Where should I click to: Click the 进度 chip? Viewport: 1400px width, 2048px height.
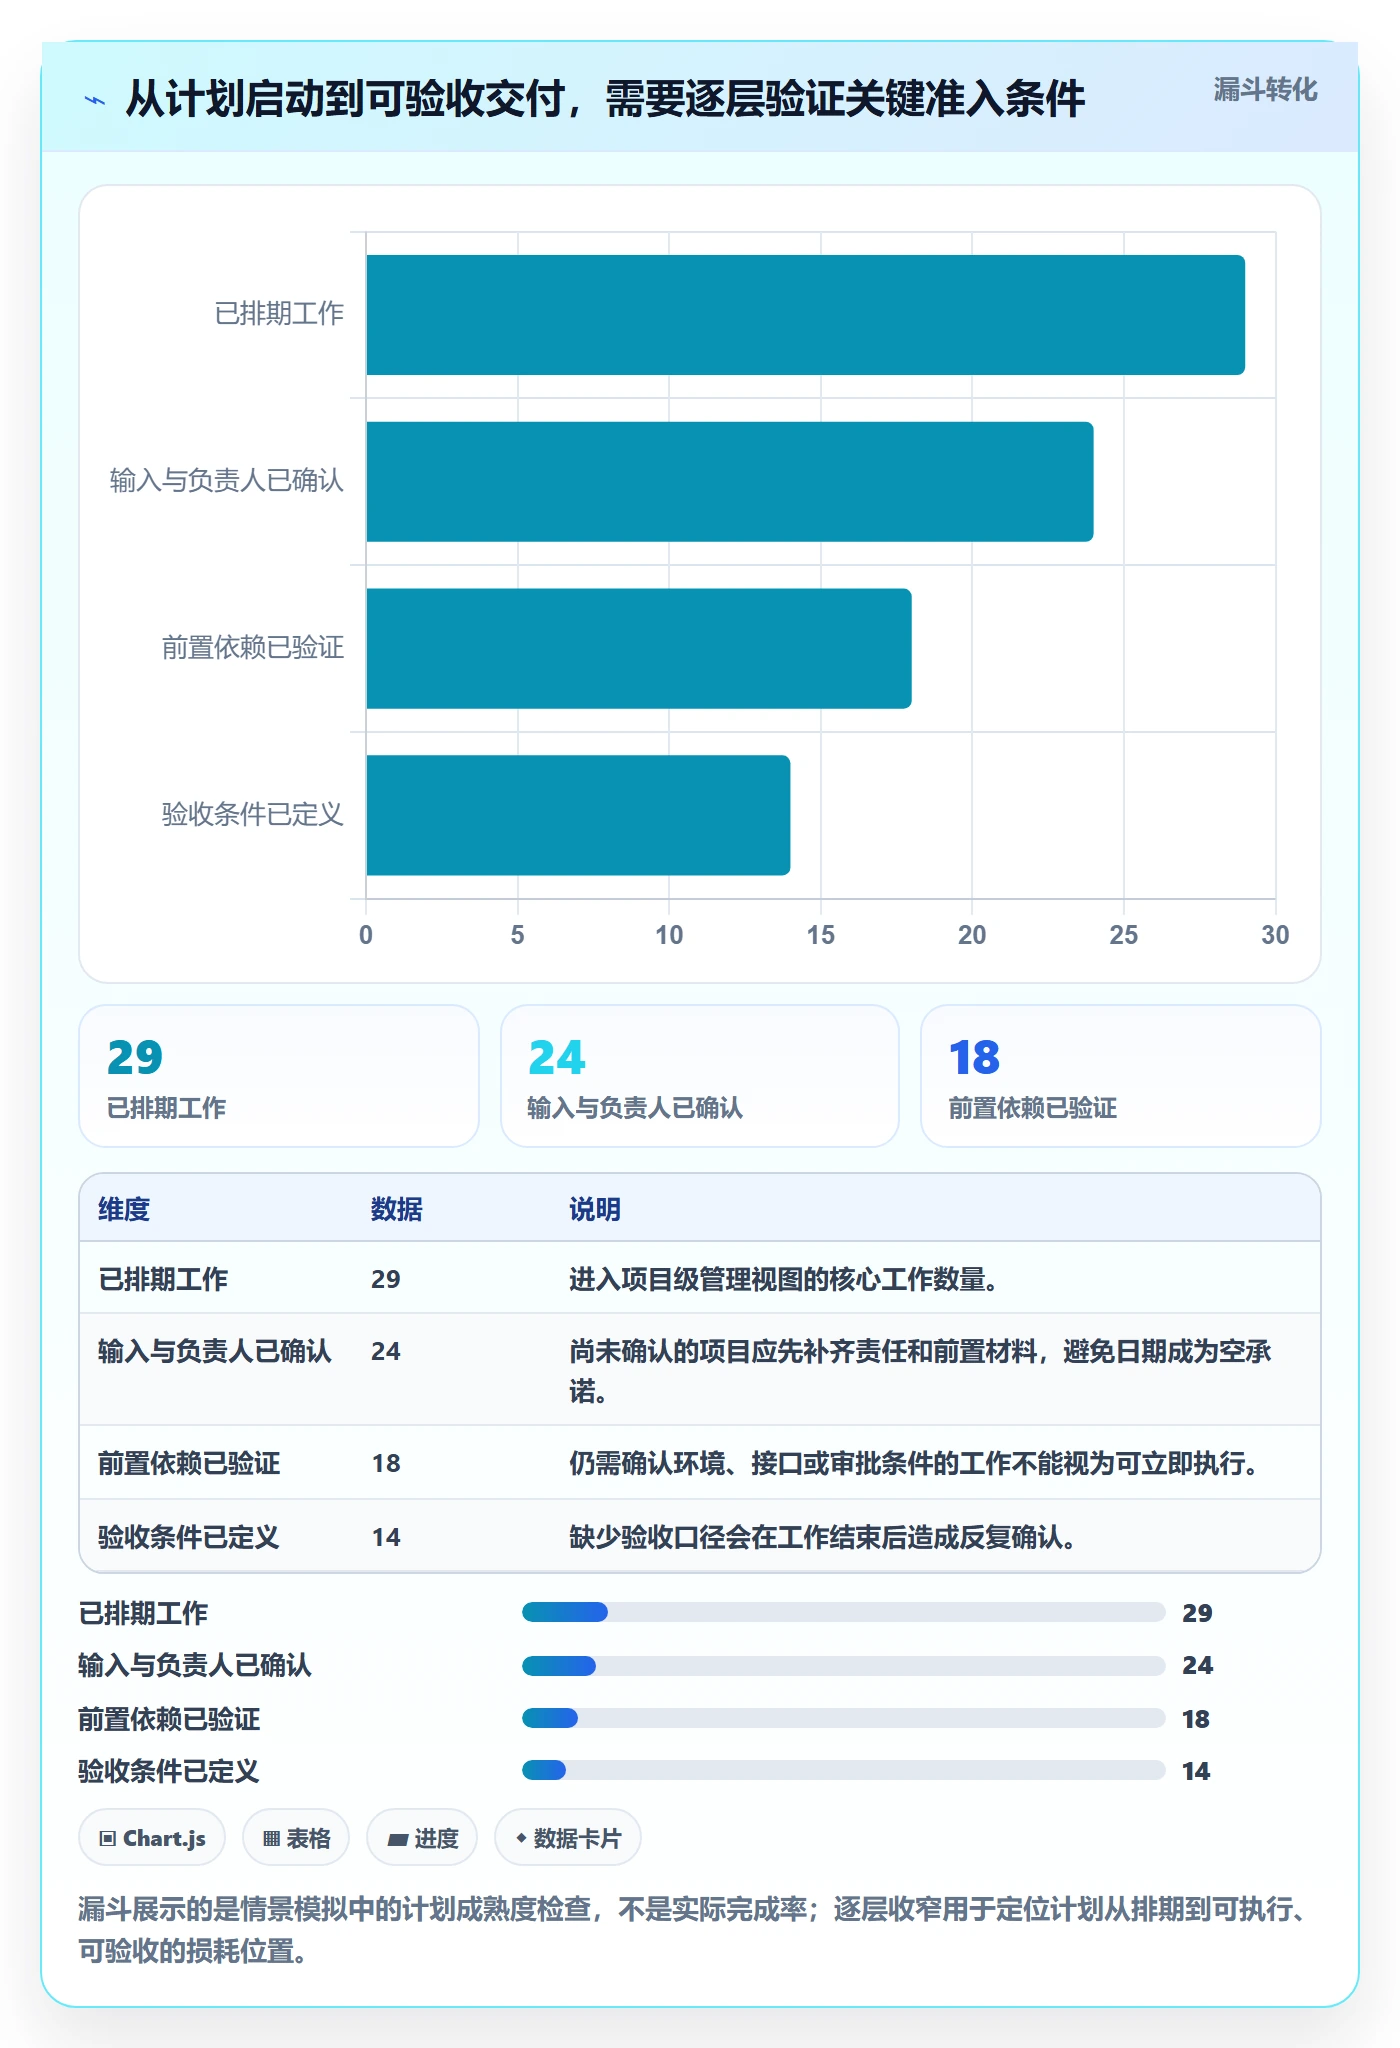click(422, 1838)
